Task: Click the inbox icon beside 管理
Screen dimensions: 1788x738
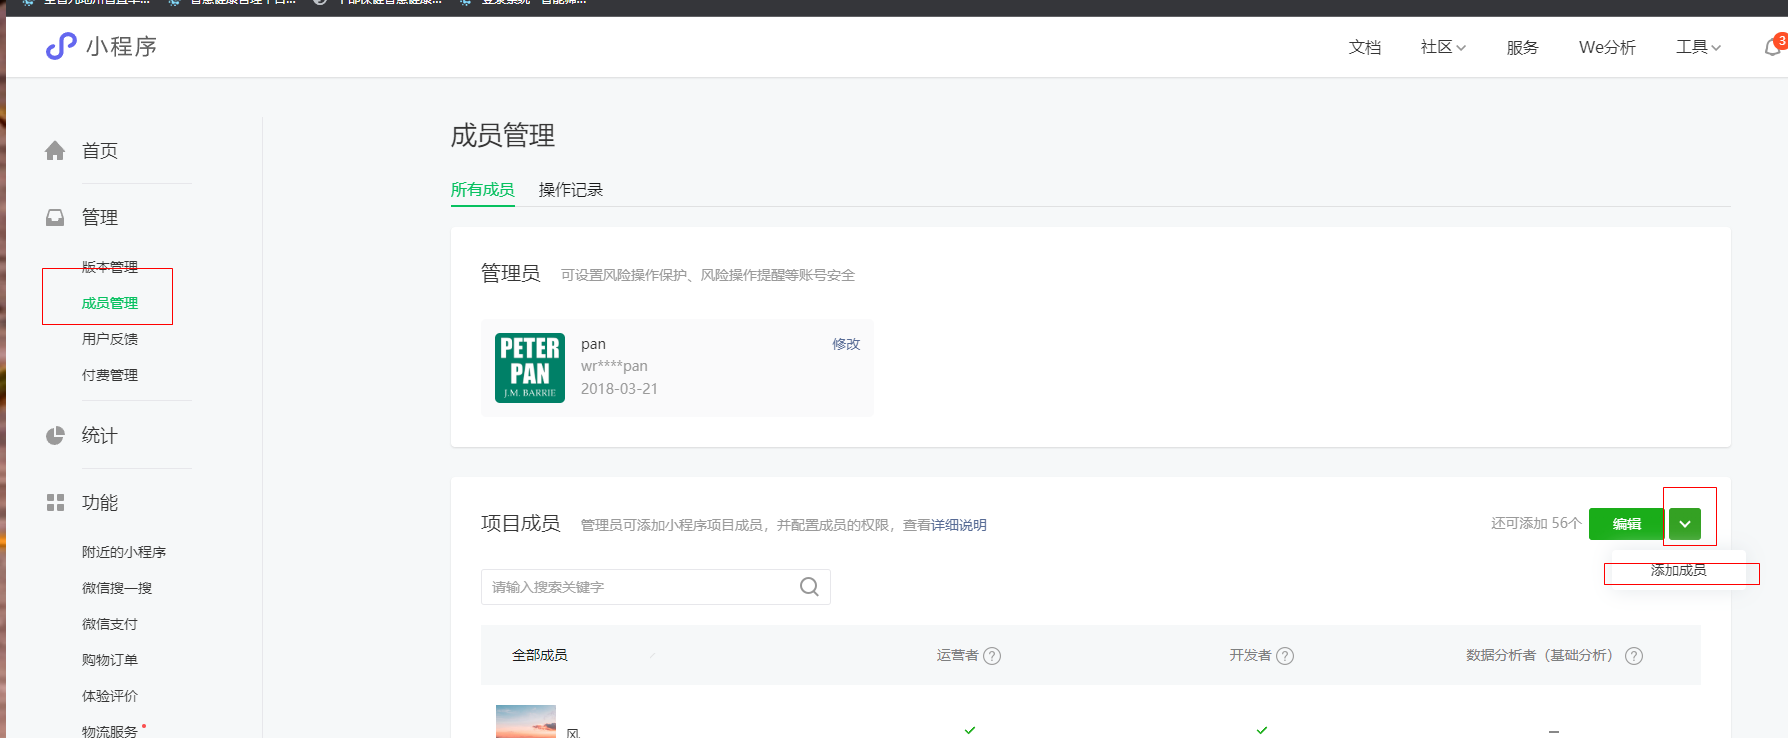Action: click(x=55, y=218)
